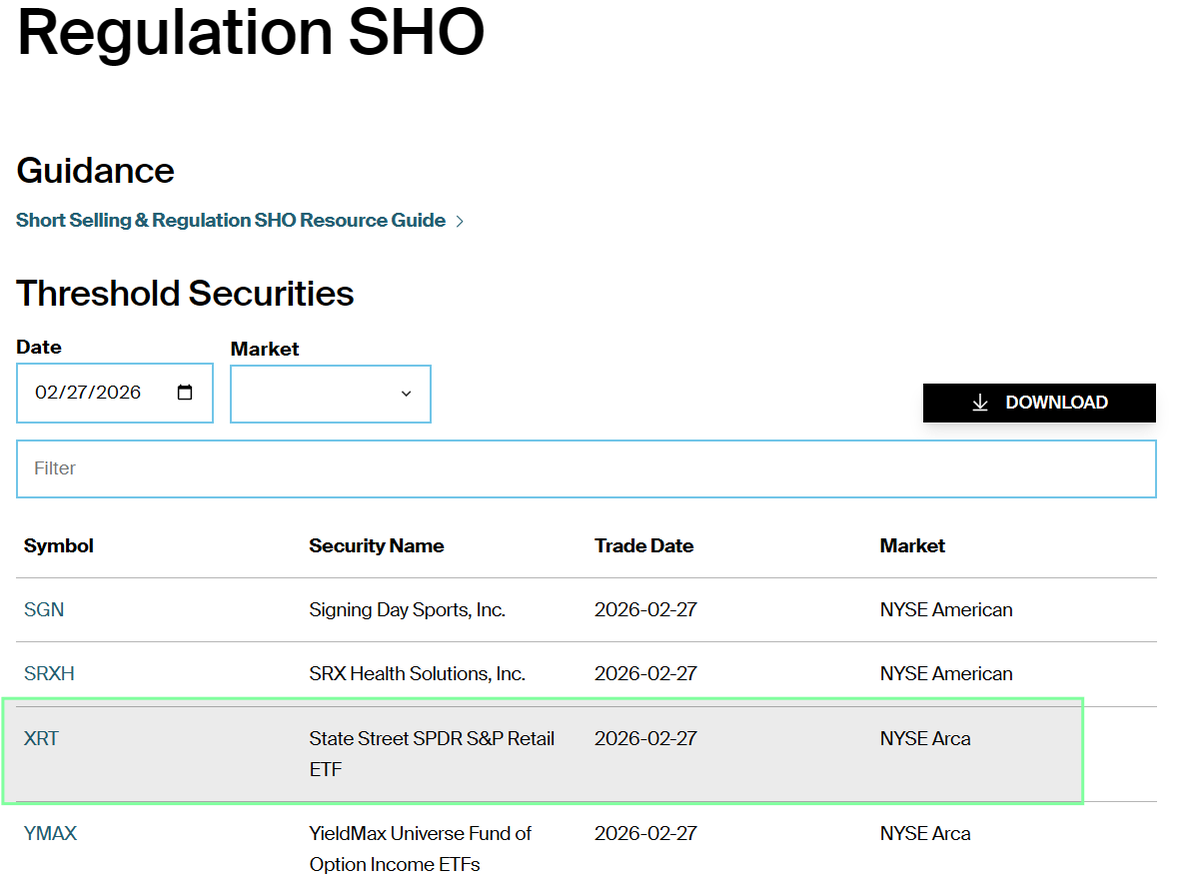1200x885 pixels.
Task: Click the trade date in the SRXH row
Action: 646,674
